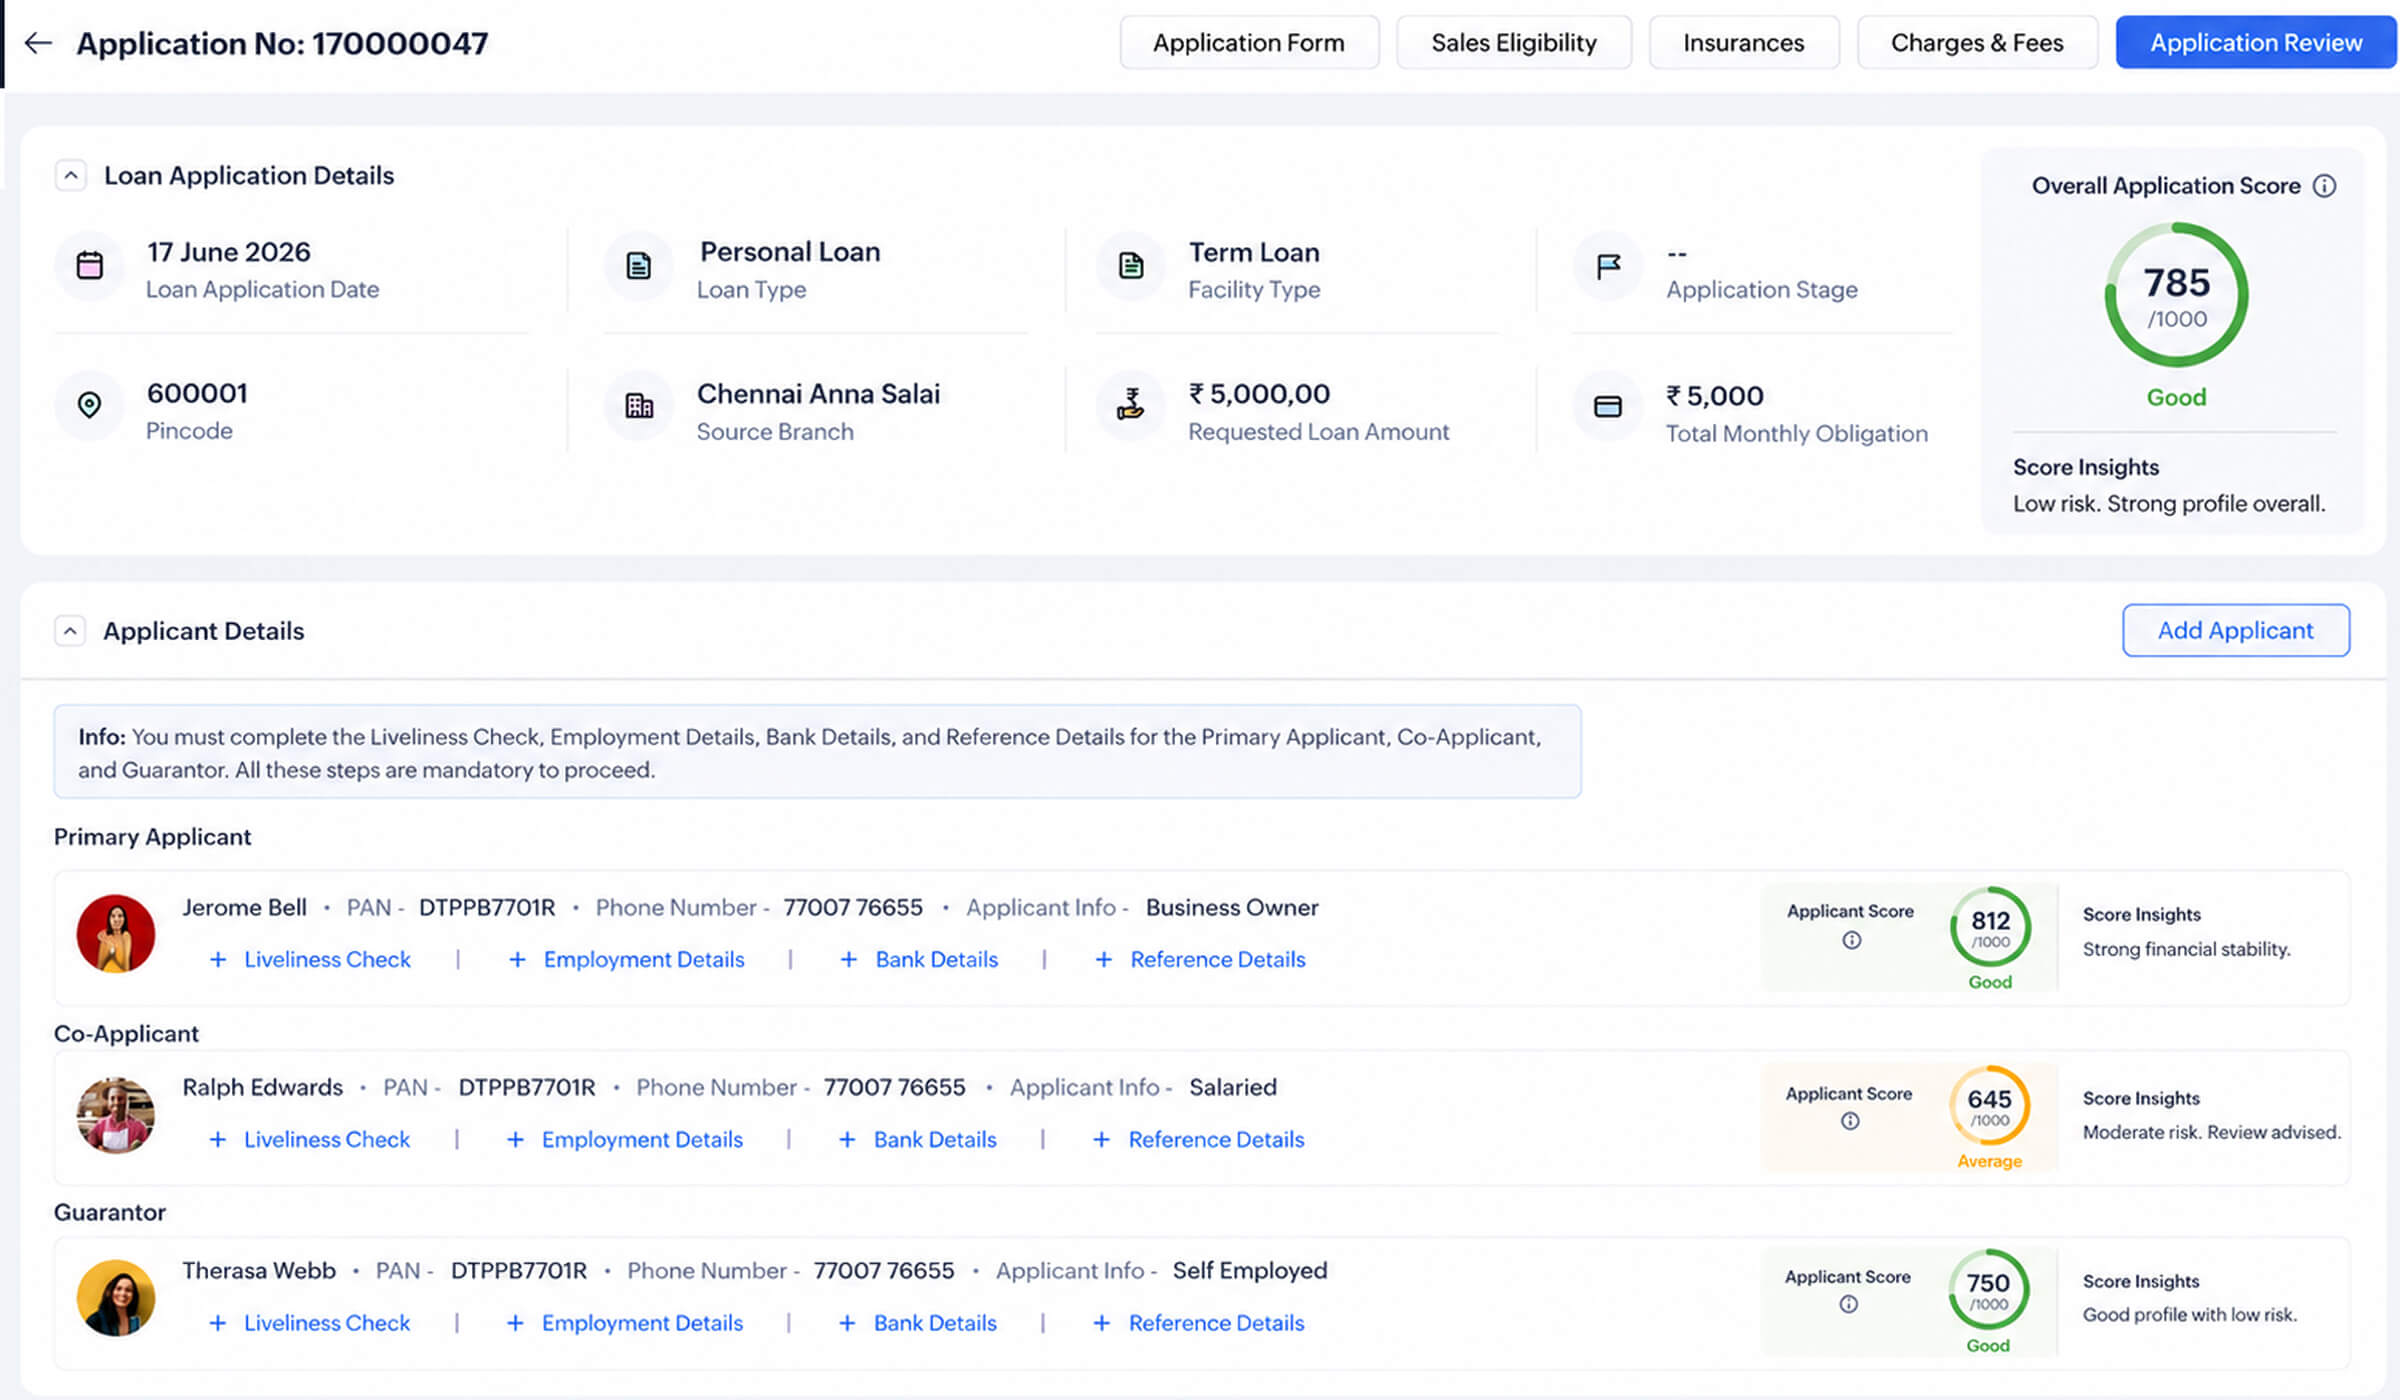This screenshot has width=2400, height=1400.
Task: Click the Overall Application Score info icon
Action: (x=2325, y=186)
